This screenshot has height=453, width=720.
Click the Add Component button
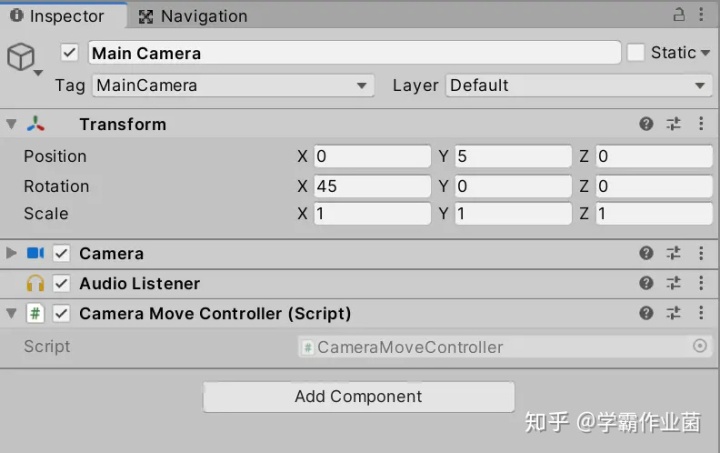click(x=359, y=397)
